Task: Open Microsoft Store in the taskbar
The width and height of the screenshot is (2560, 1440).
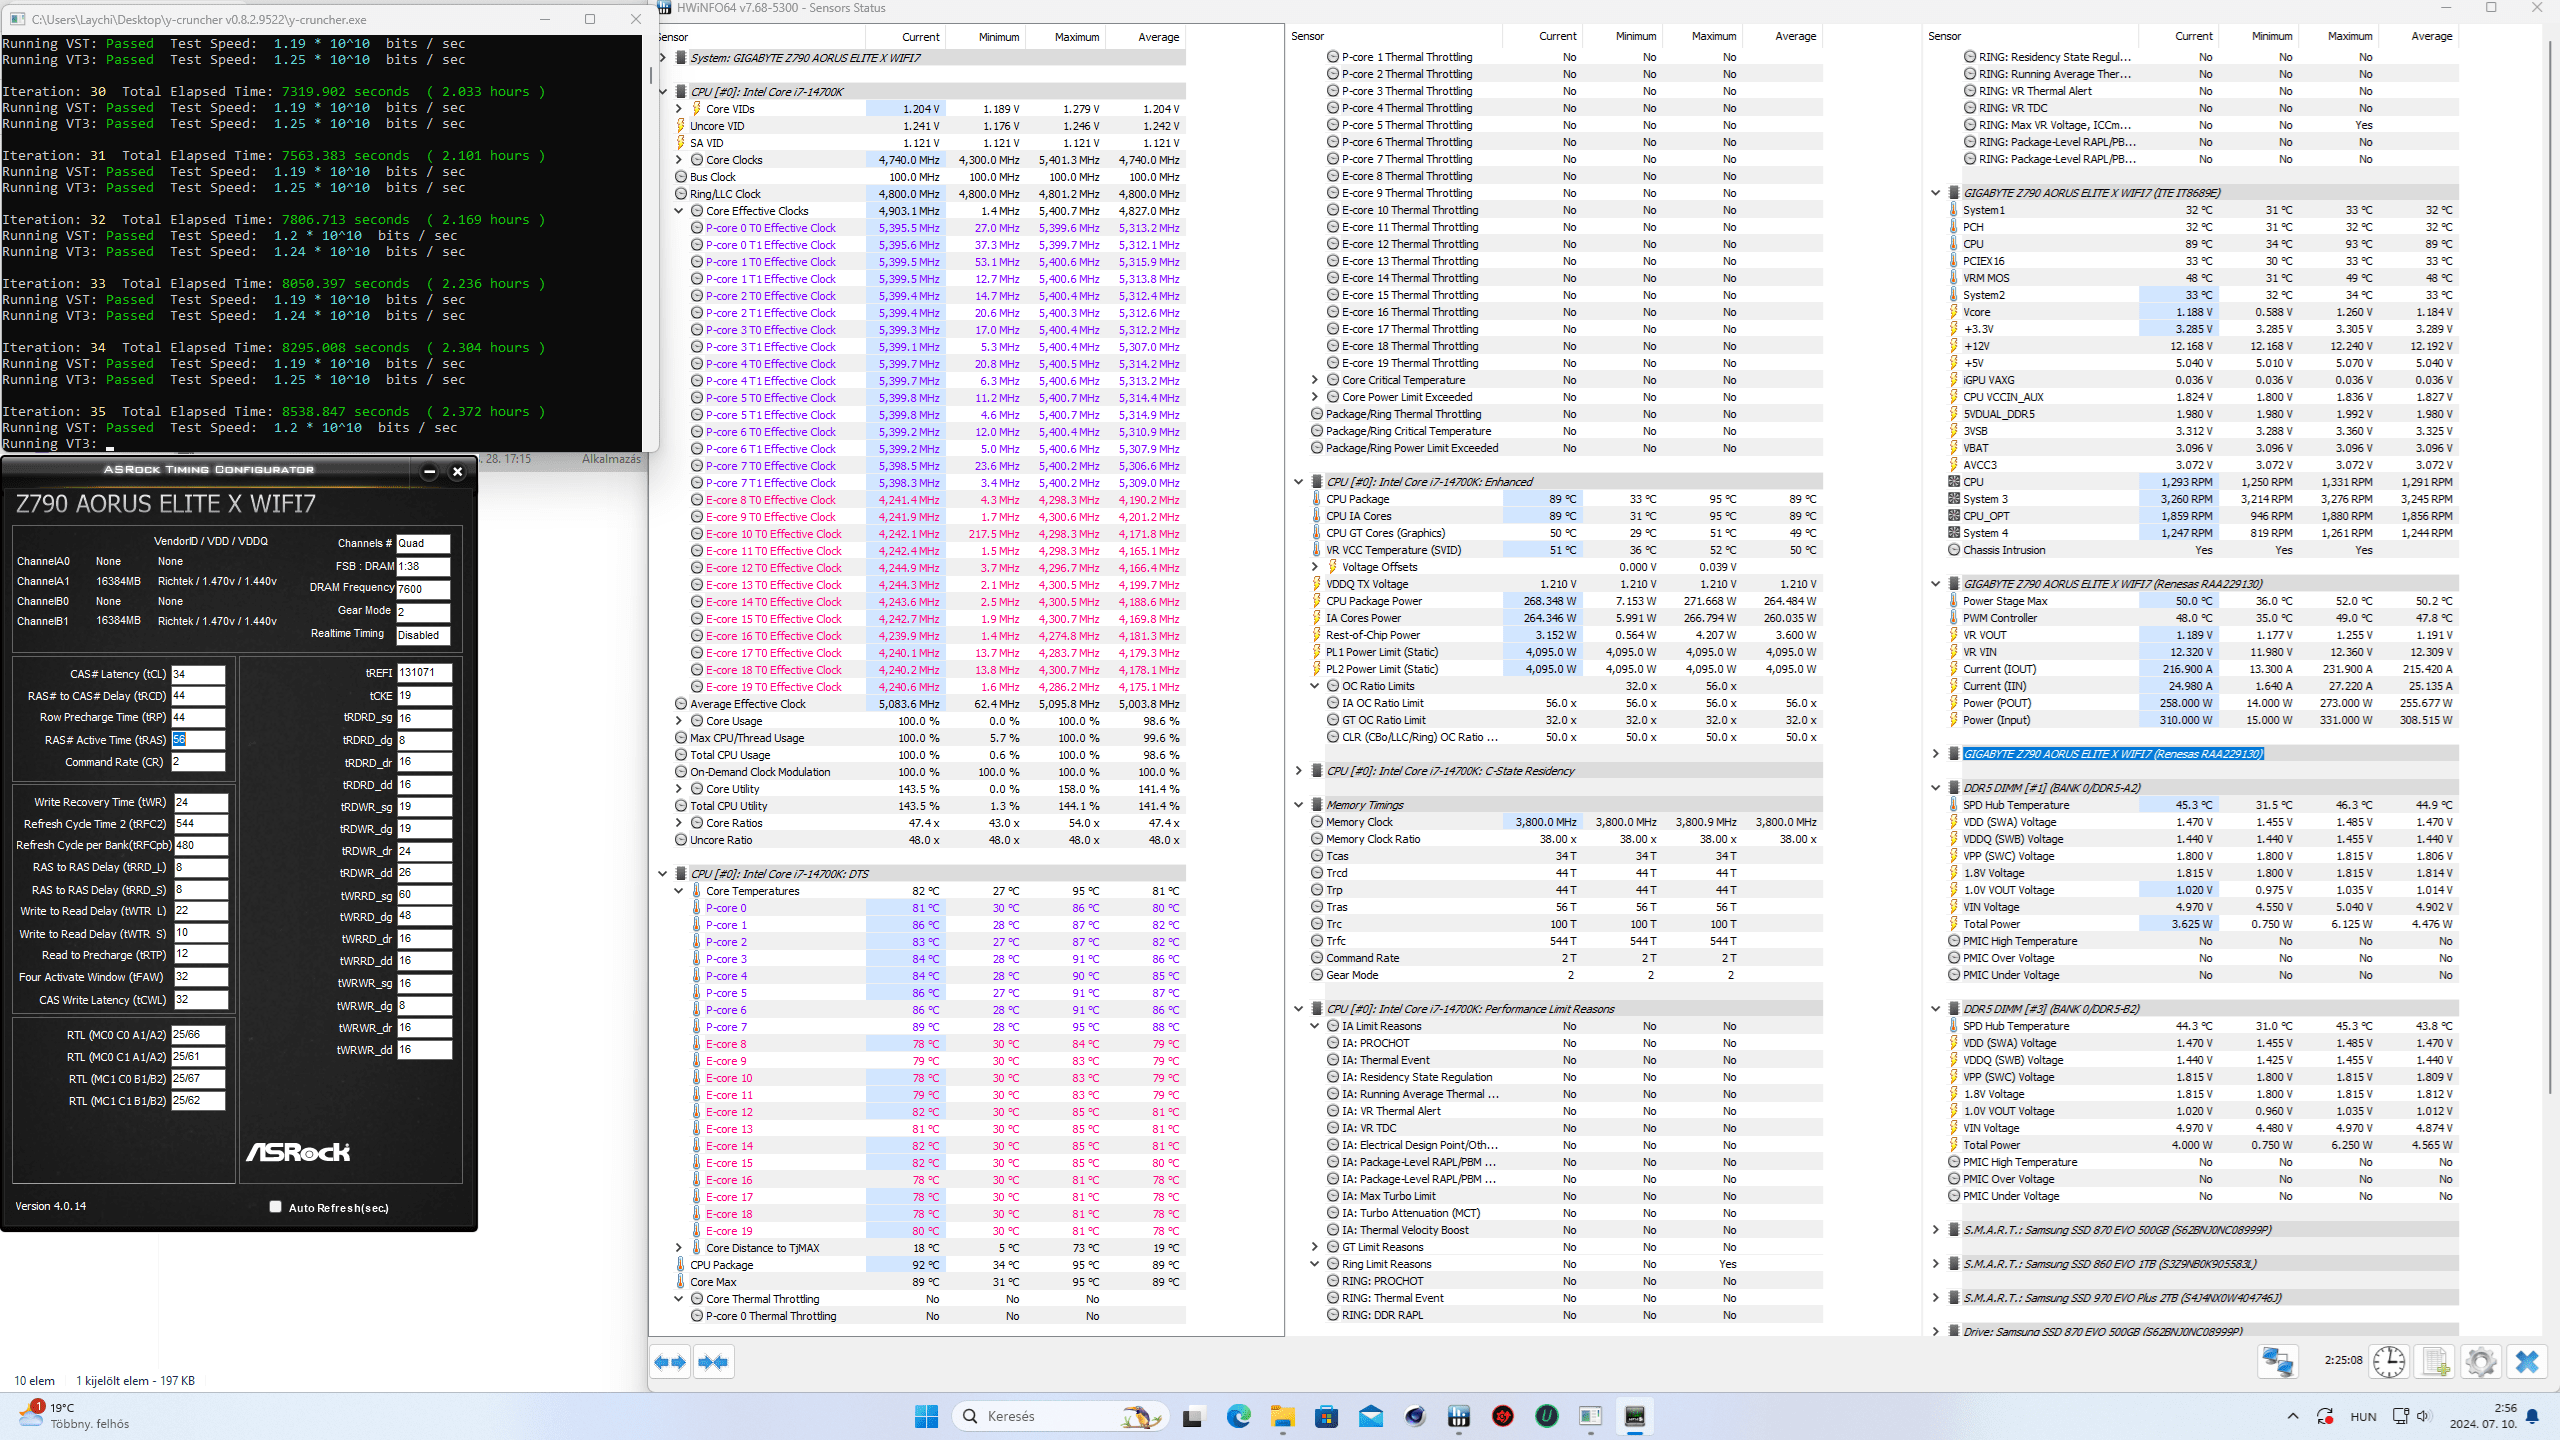Action: point(1326,1416)
